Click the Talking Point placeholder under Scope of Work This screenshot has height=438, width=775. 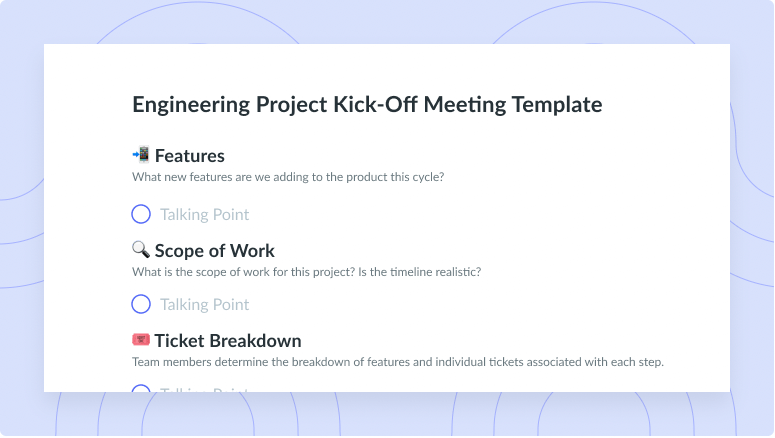[x=204, y=305]
